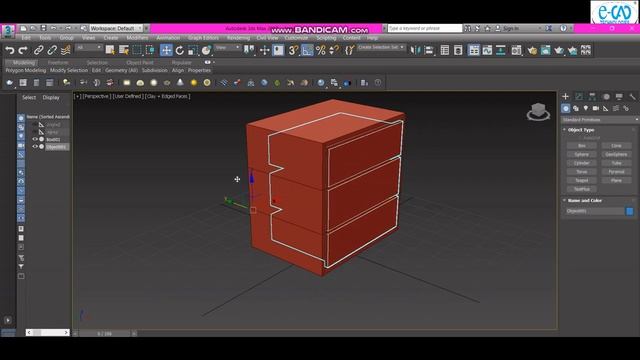This screenshot has height=360, width=640.
Task: Activate the Select and Rotate tool
Action: click(180, 50)
